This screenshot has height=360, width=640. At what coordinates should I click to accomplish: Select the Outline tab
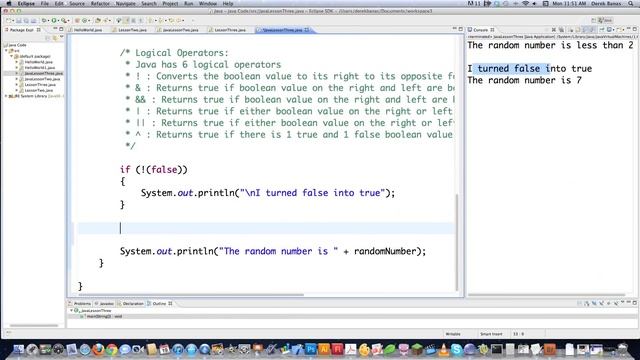pyautogui.click(x=159, y=304)
